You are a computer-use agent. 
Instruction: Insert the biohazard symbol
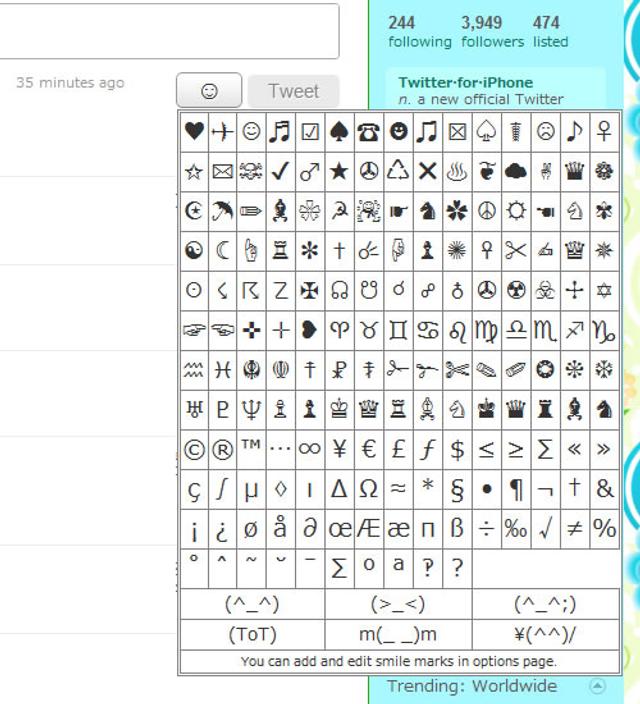point(545,290)
